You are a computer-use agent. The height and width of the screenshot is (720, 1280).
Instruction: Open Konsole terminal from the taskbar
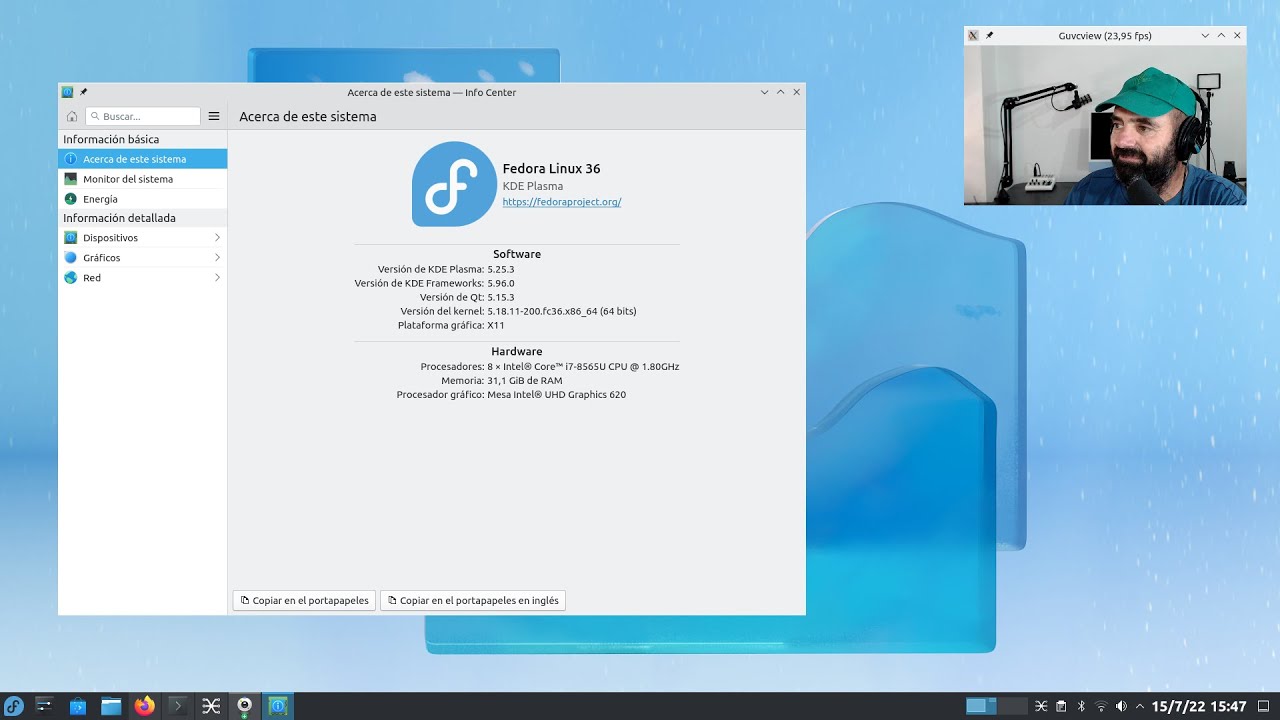tap(178, 706)
